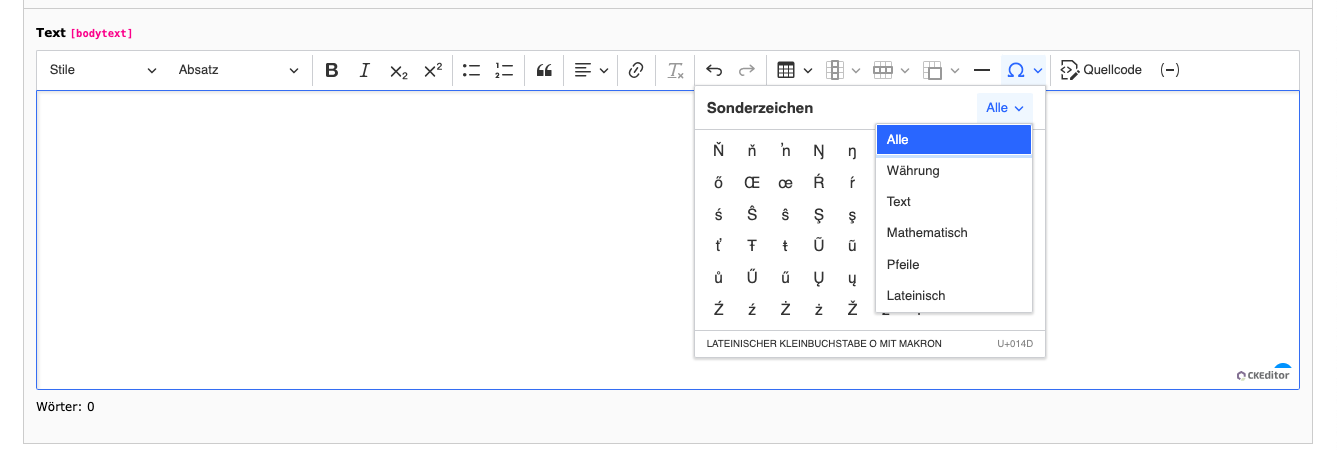Select Pfeile category option

pyautogui.click(x=954, y=265)
